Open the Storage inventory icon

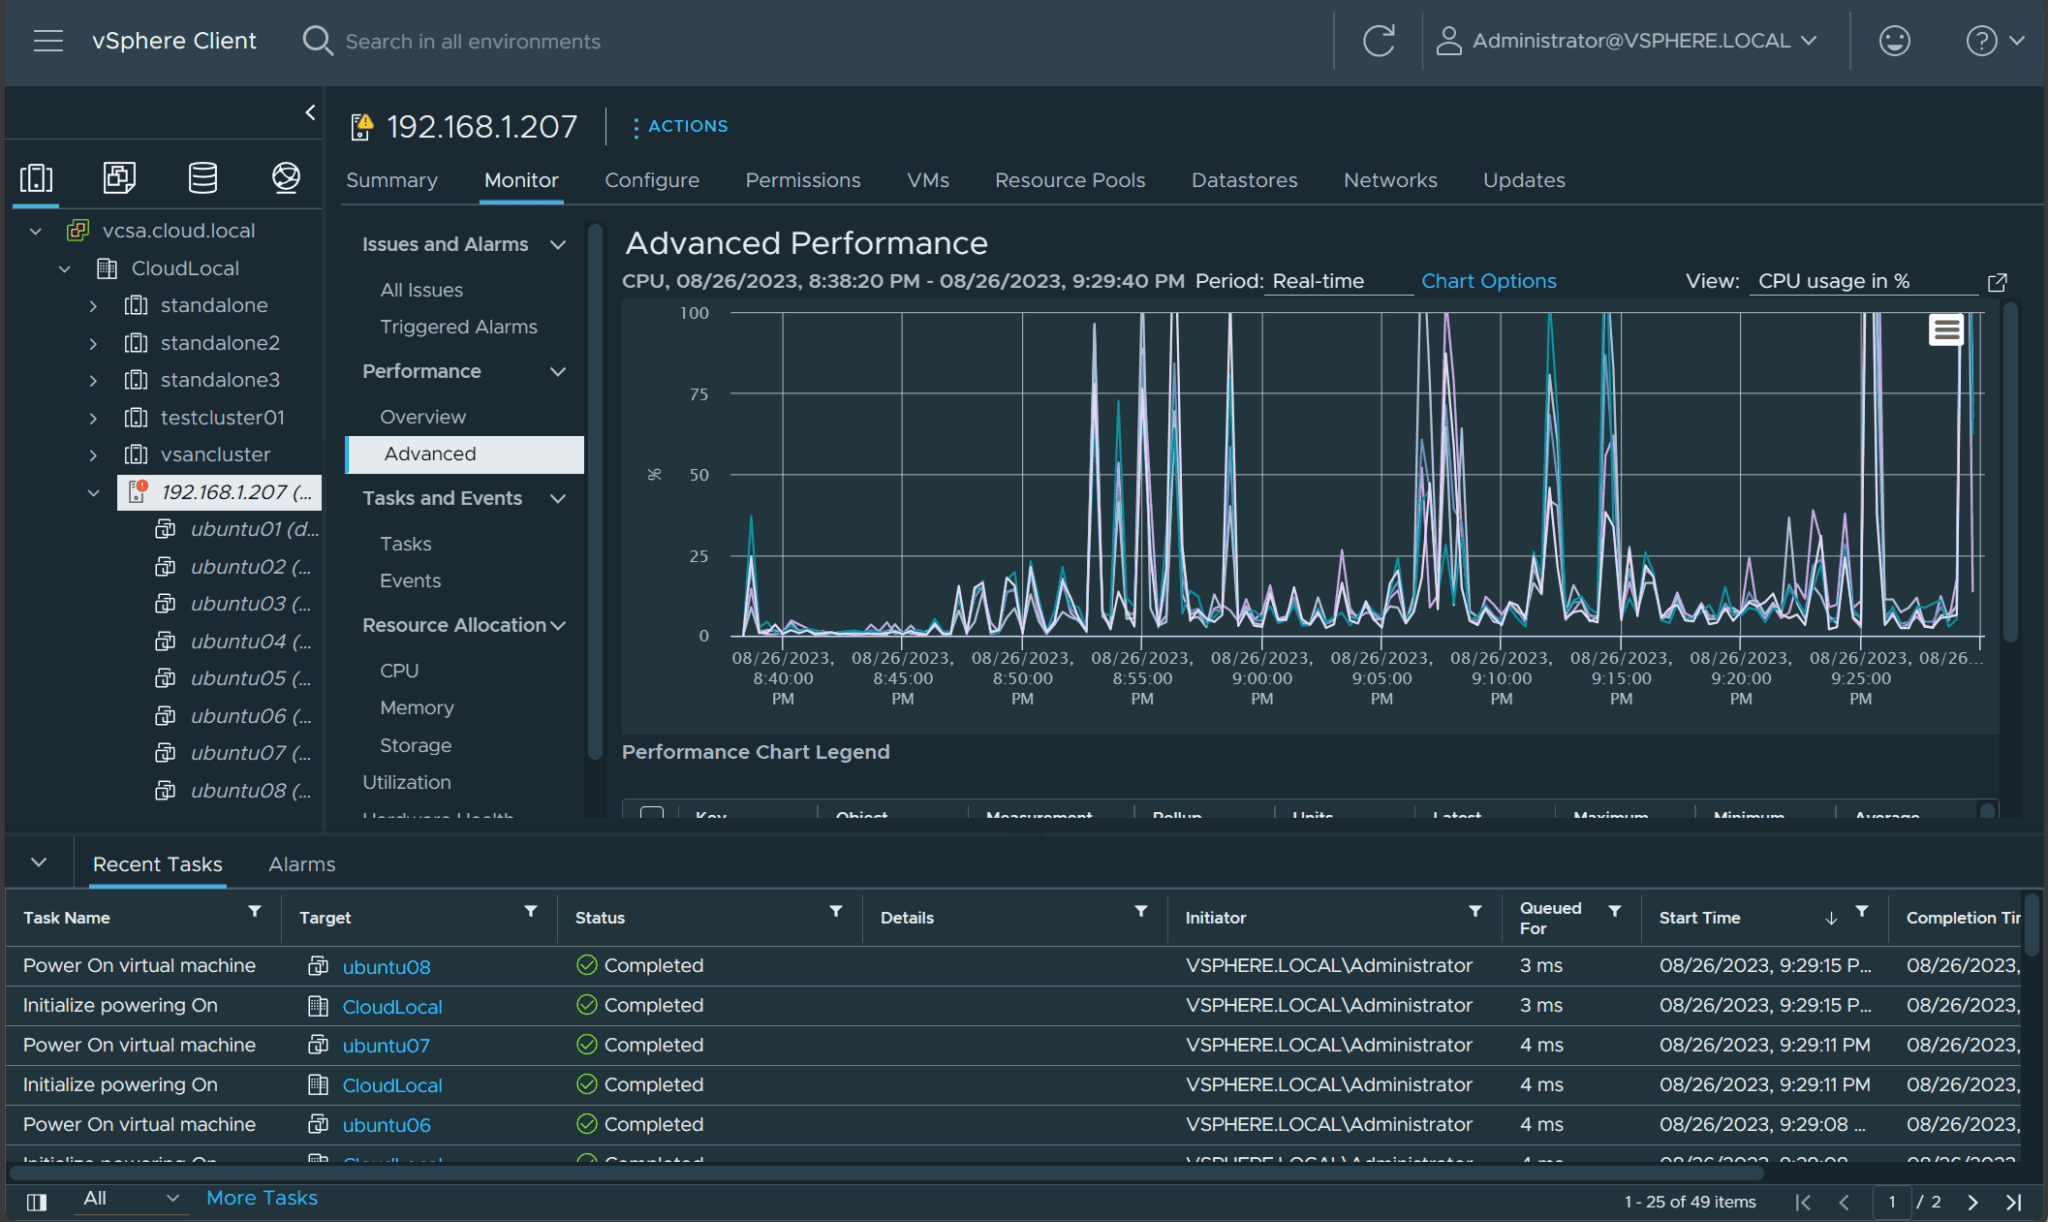pyautogui.click(x=202, y=177)
